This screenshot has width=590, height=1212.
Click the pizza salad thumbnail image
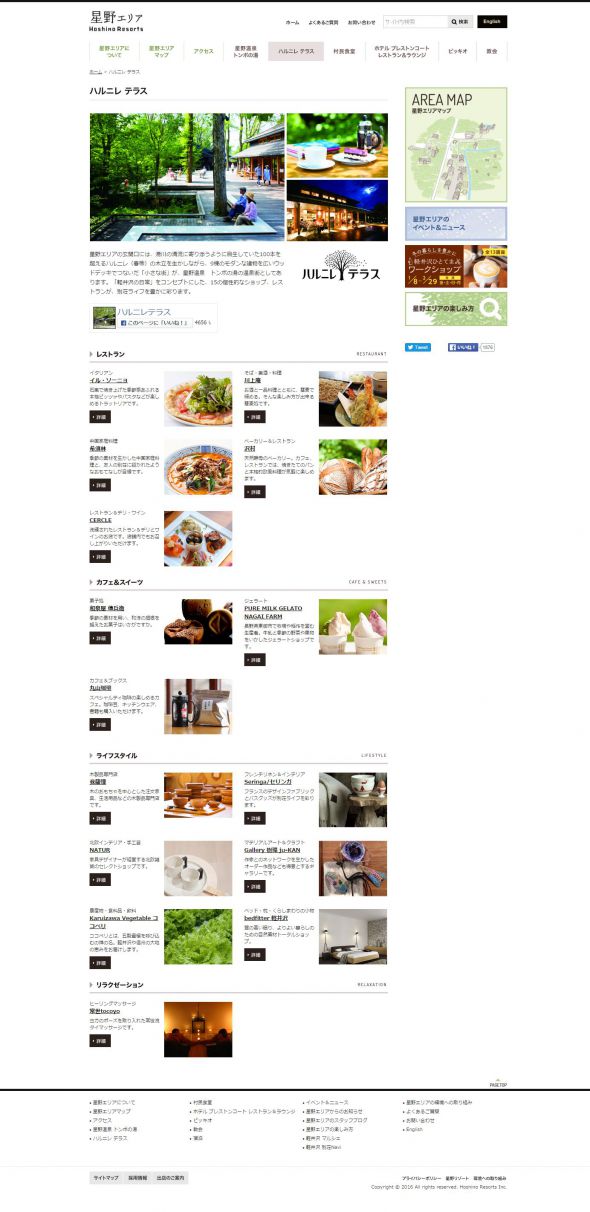(198, 399)
